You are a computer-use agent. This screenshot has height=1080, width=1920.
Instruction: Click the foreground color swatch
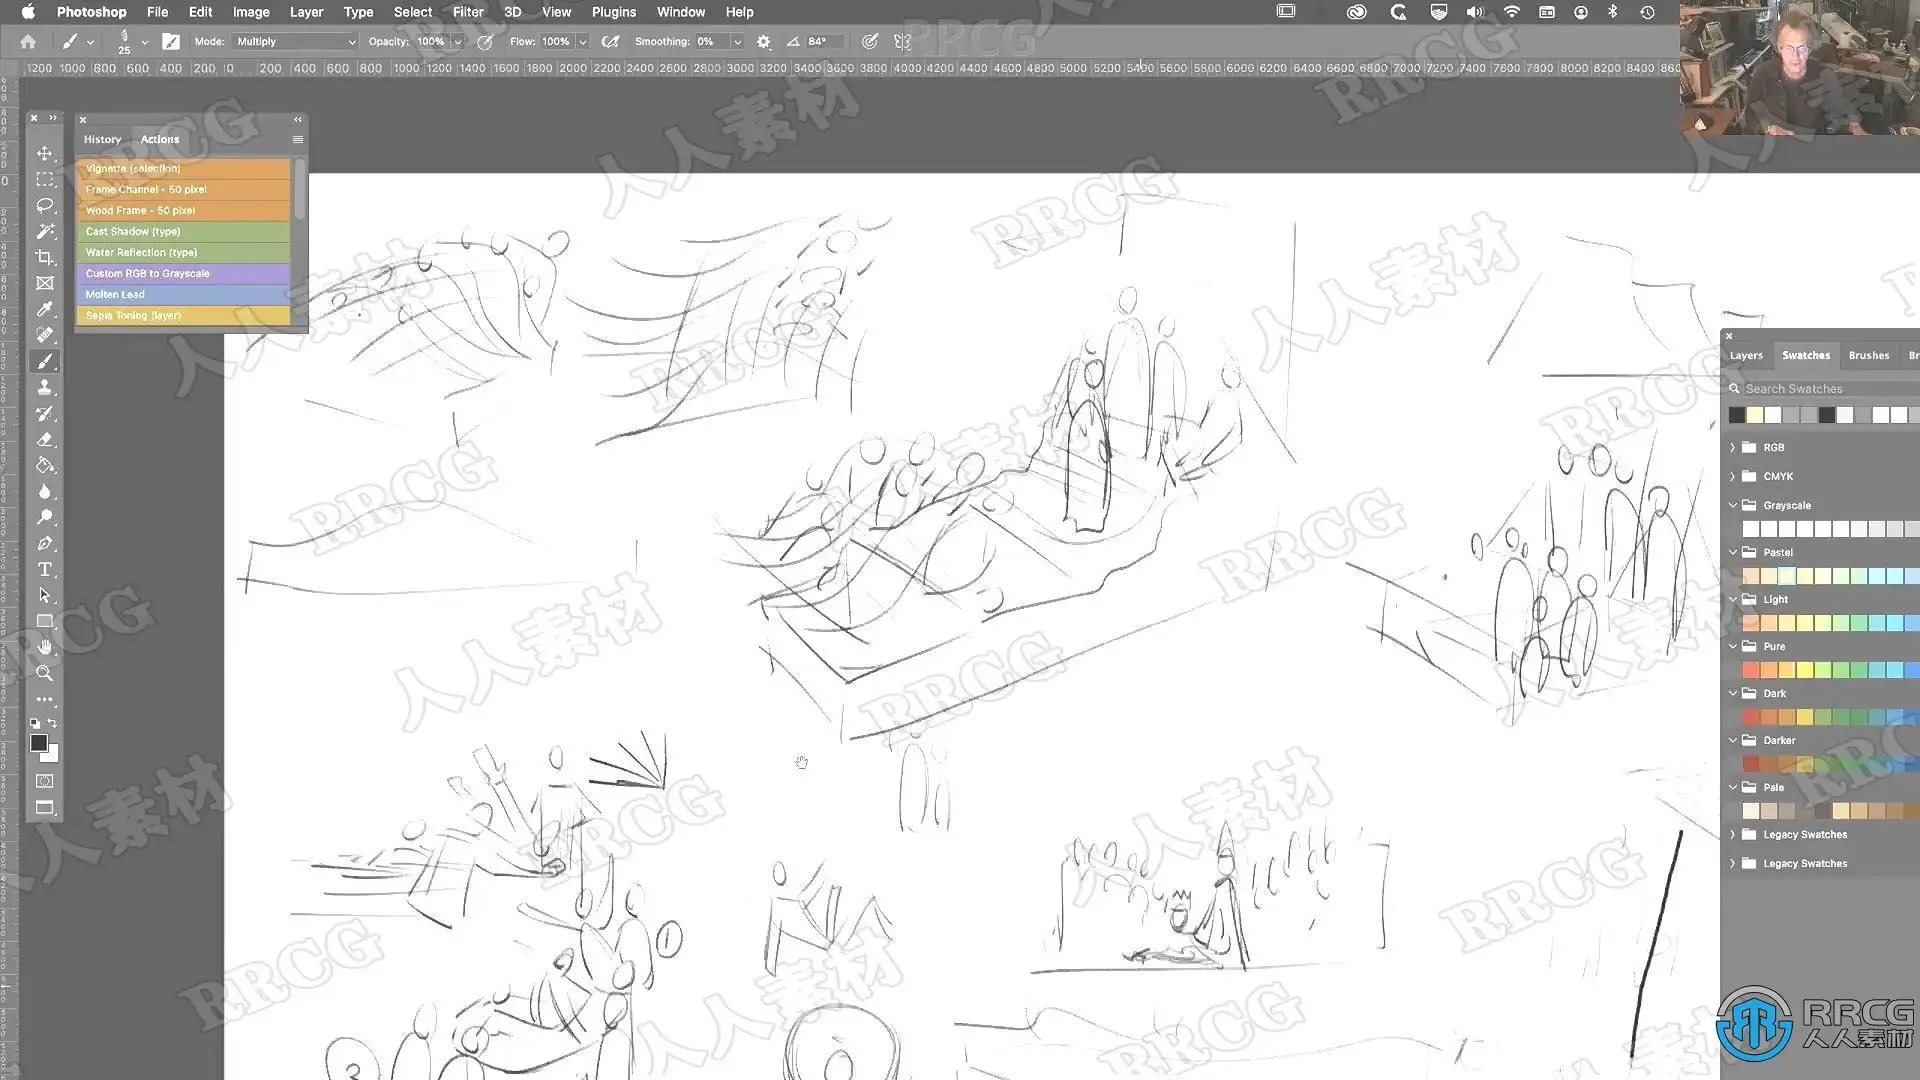[x=38, y=742]
